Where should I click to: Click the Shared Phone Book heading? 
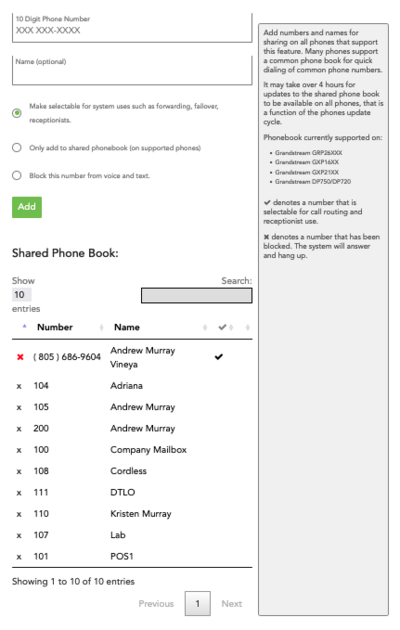[x=65, y=253]
